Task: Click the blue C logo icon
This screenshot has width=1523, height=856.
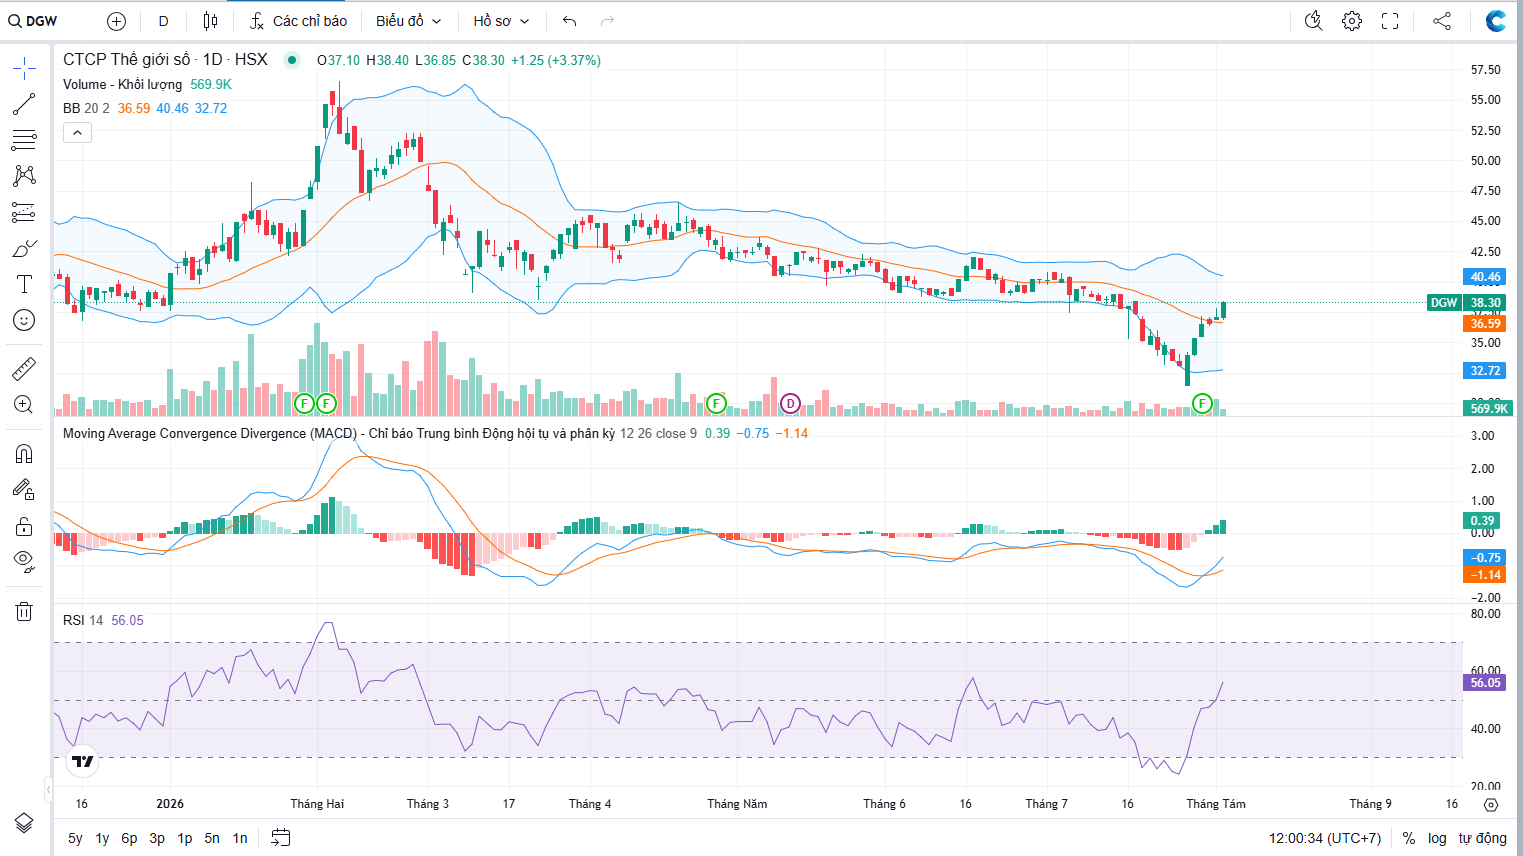Action: [x=1496, y=21]
